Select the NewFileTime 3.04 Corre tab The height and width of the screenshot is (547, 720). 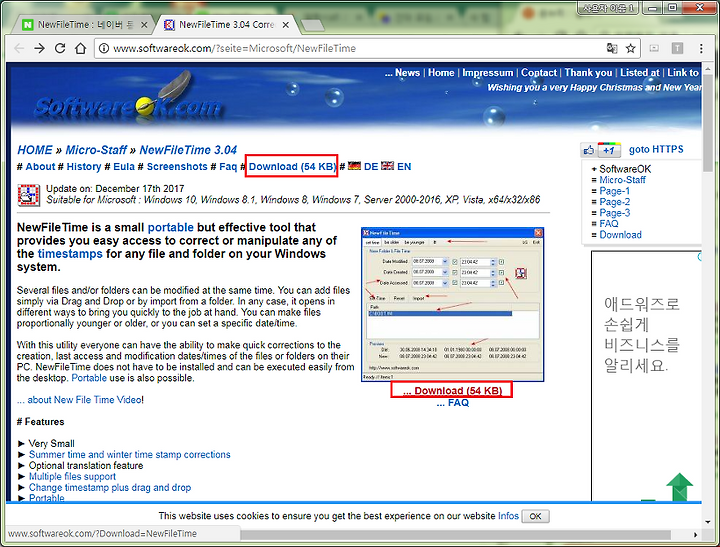click(226, 25)
